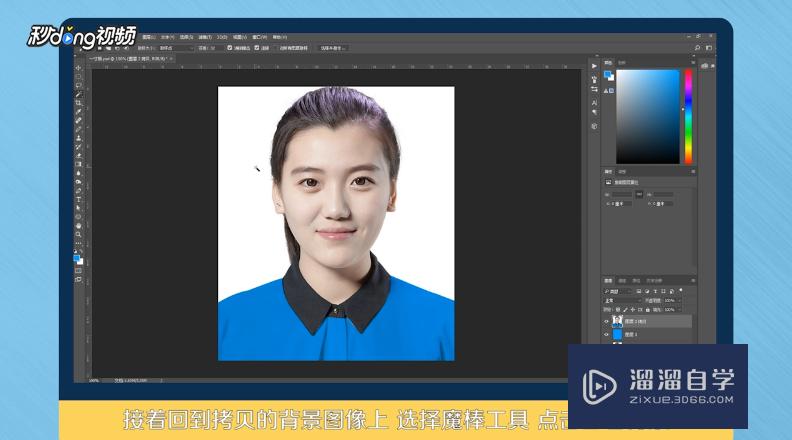Click the foreground color swatch in the toolbar
The height and width of the screenshot is (440, 792).
click(x=76, y=257)
